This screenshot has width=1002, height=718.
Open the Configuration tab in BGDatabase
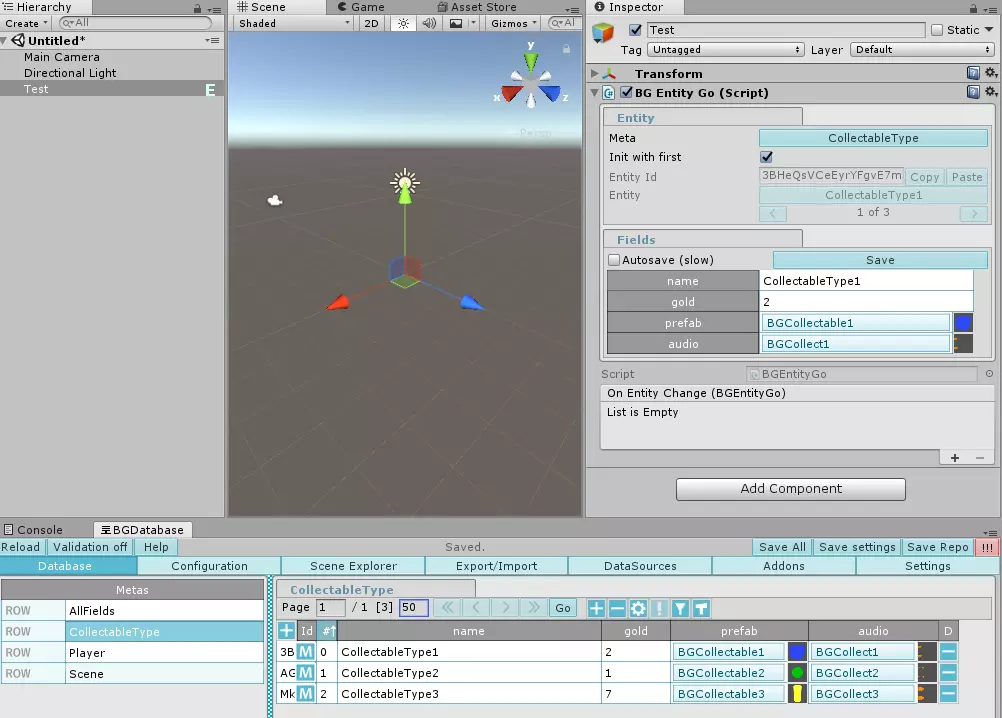pyautogui.click(x=209, y=566)
